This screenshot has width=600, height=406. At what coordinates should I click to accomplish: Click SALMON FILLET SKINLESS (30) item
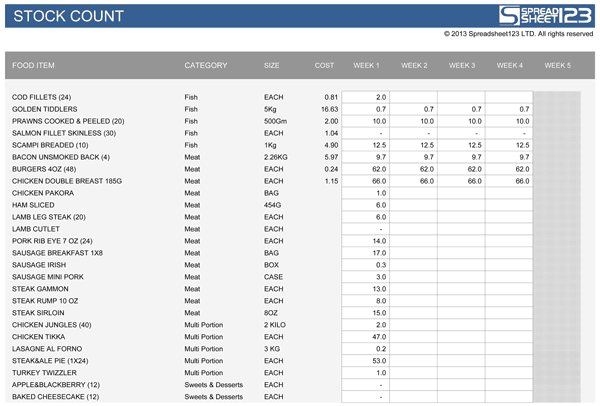64,133
